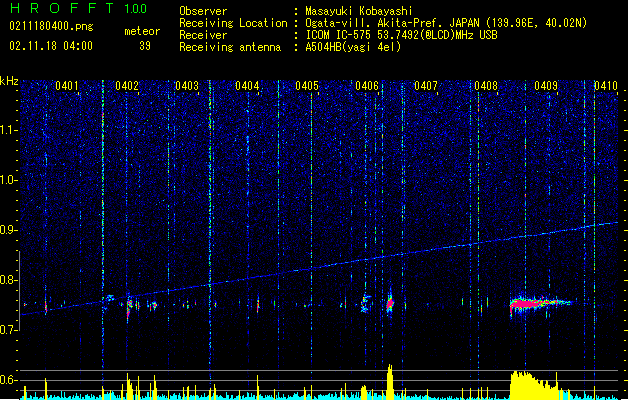Click the 0401 time marker
This screenshot has height=400, width=629.
(x=67, y=86)
